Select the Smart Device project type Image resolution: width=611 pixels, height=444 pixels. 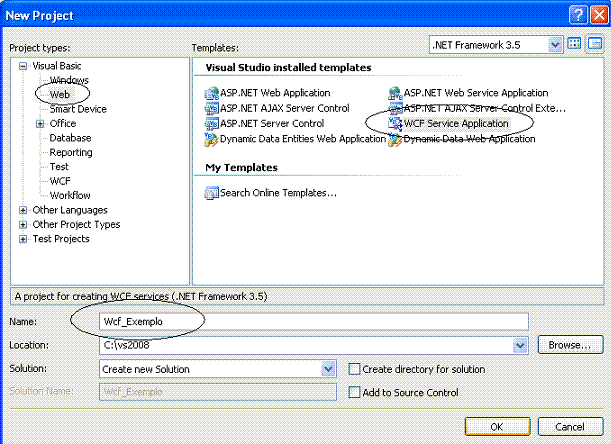coord(78,109)
